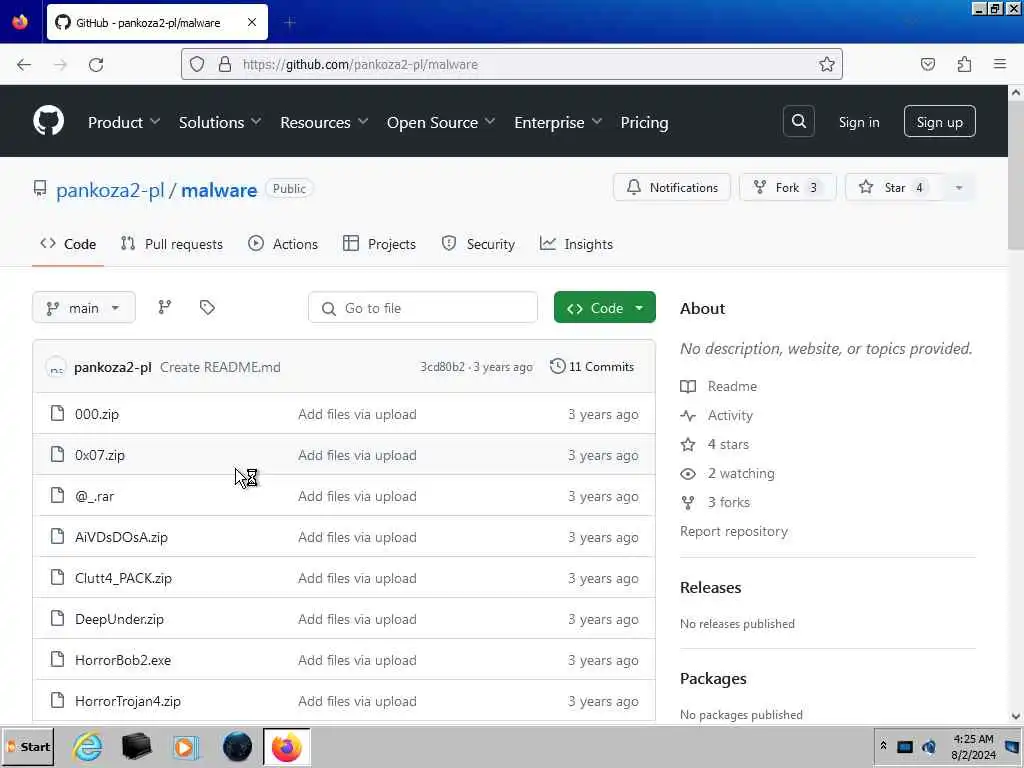Expand the Product menu

pos(124,122)
